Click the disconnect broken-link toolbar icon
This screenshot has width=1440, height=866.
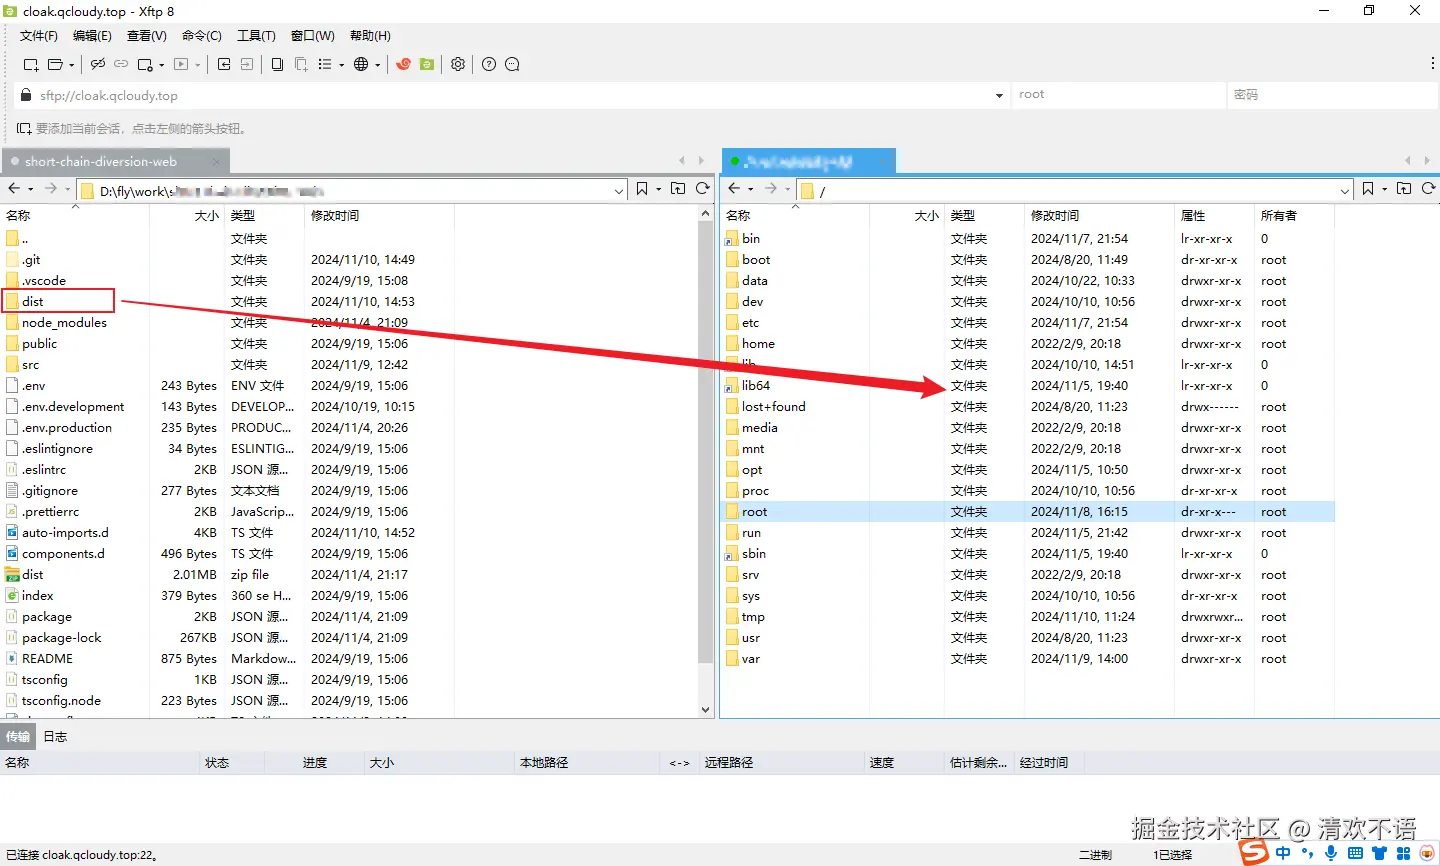[x=97, y=64]
